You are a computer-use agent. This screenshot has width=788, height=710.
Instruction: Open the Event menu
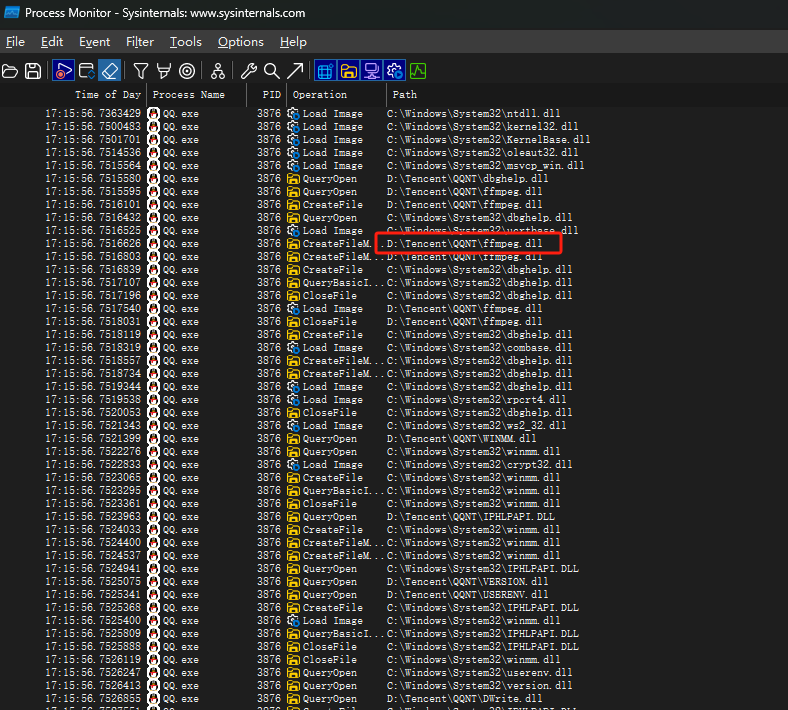94,42
